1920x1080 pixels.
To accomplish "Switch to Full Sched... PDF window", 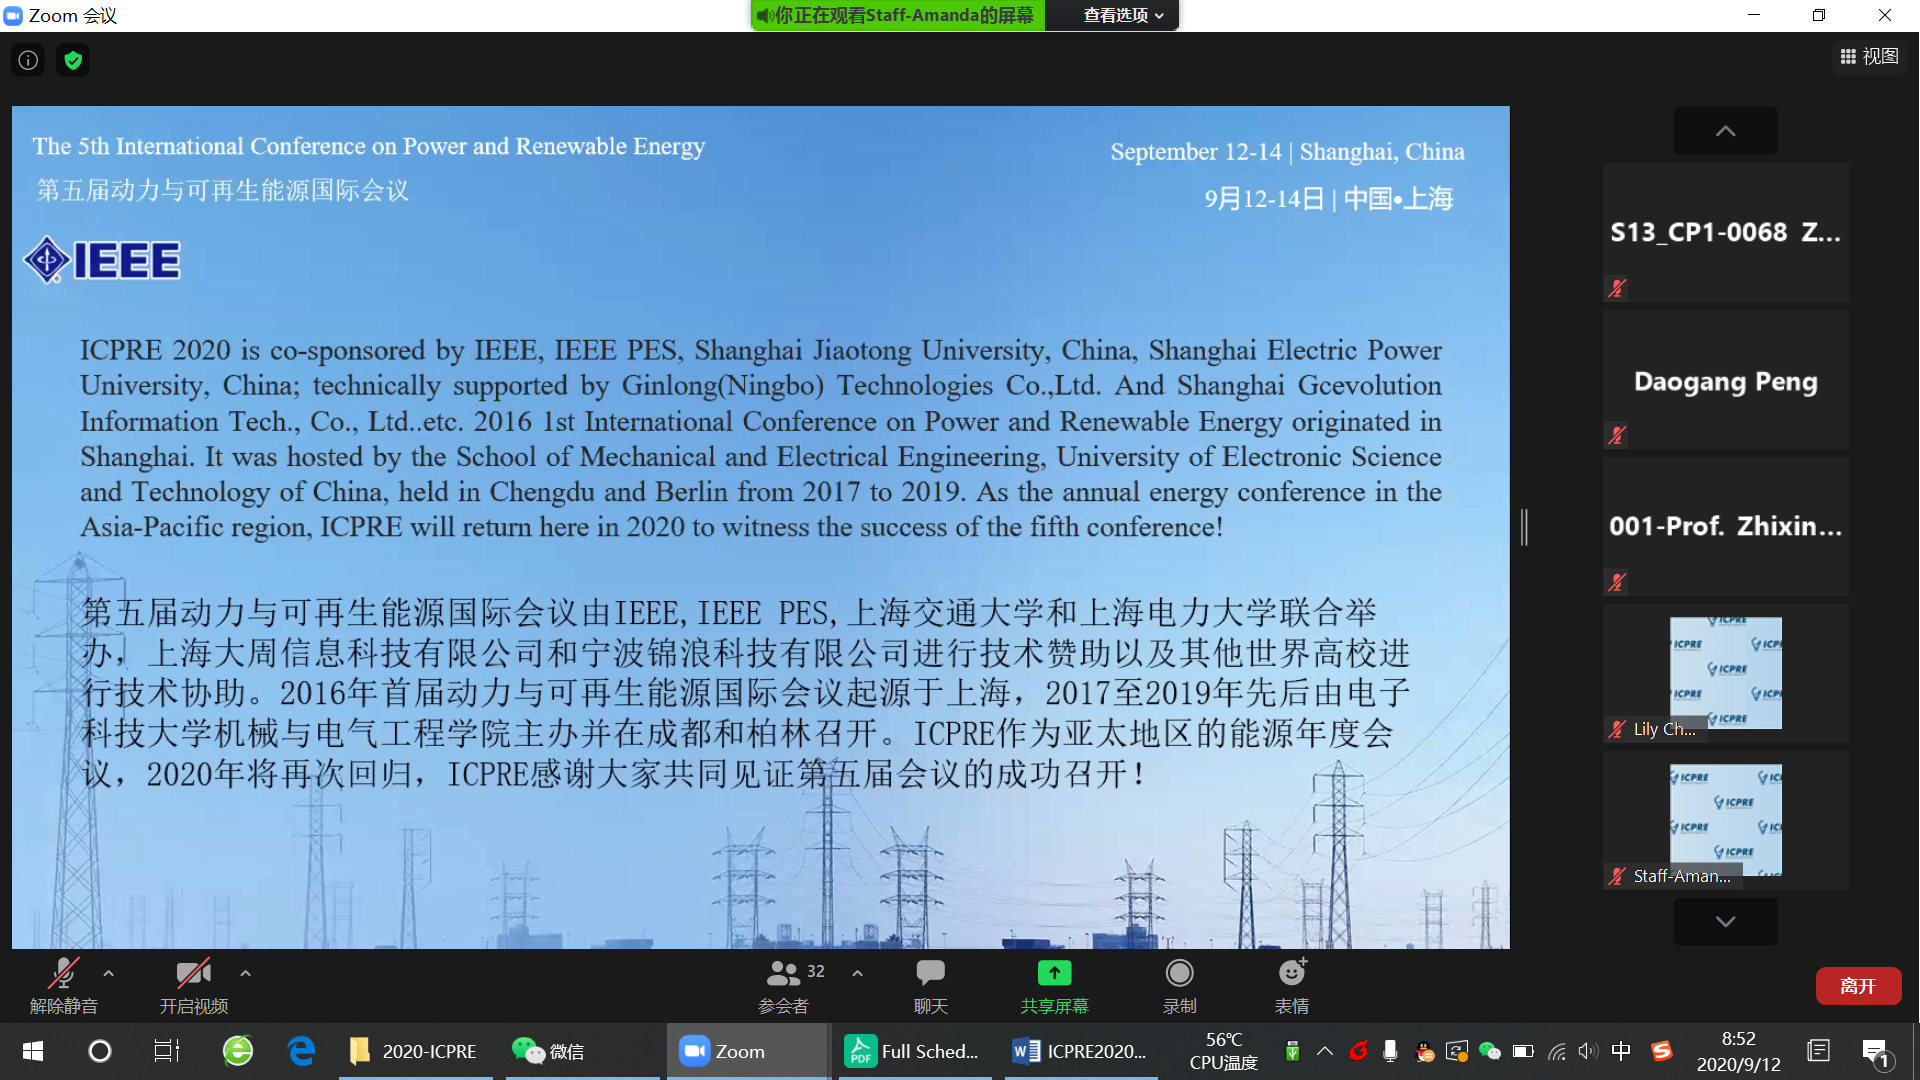I will point(914,1051).
